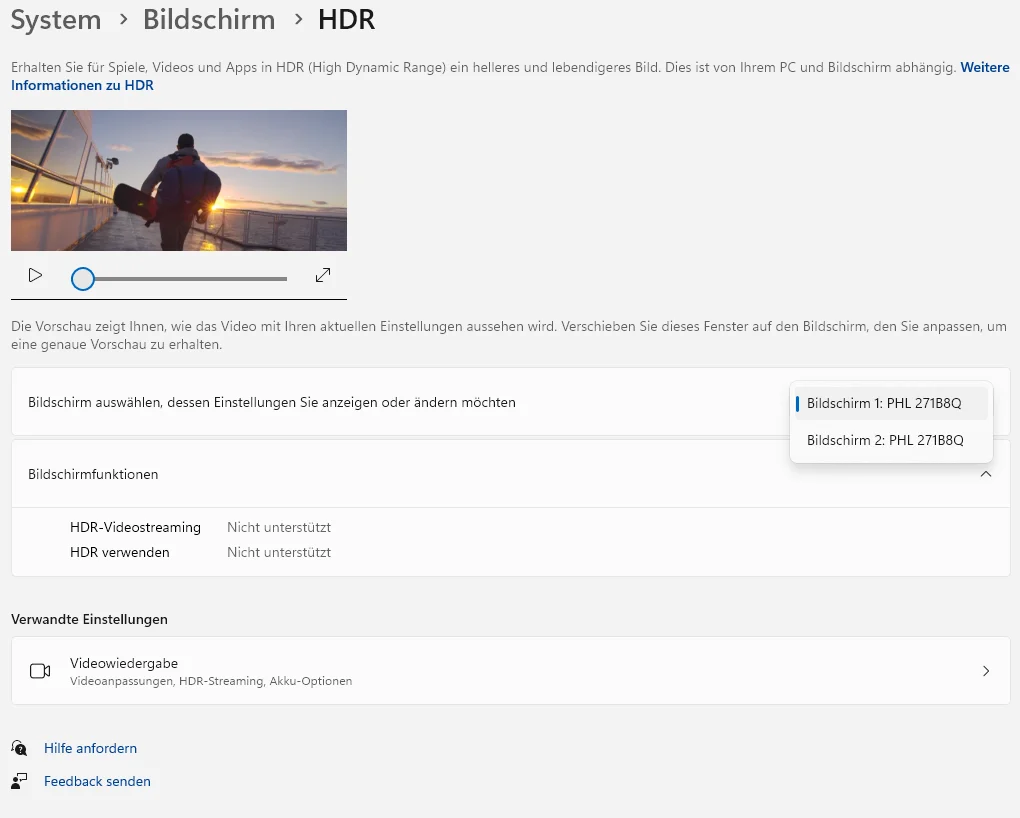Open Videowiedergabe related settings

511,670
